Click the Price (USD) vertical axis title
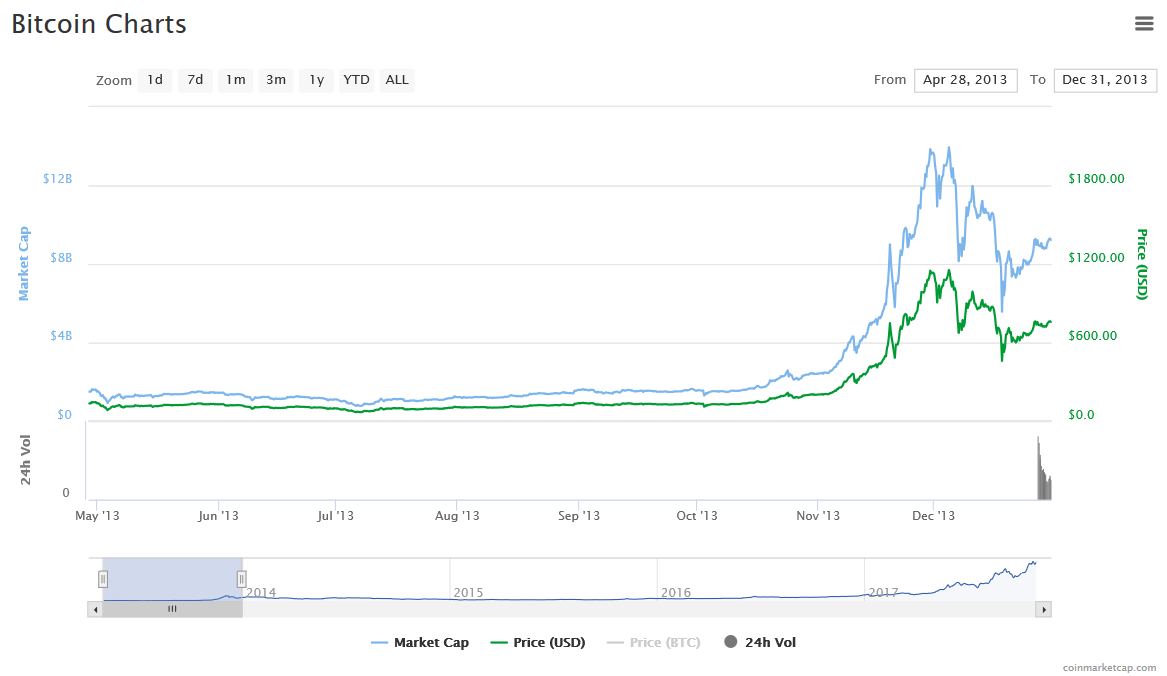This screenshot has width=1167, height=676. pos(1142,264)
